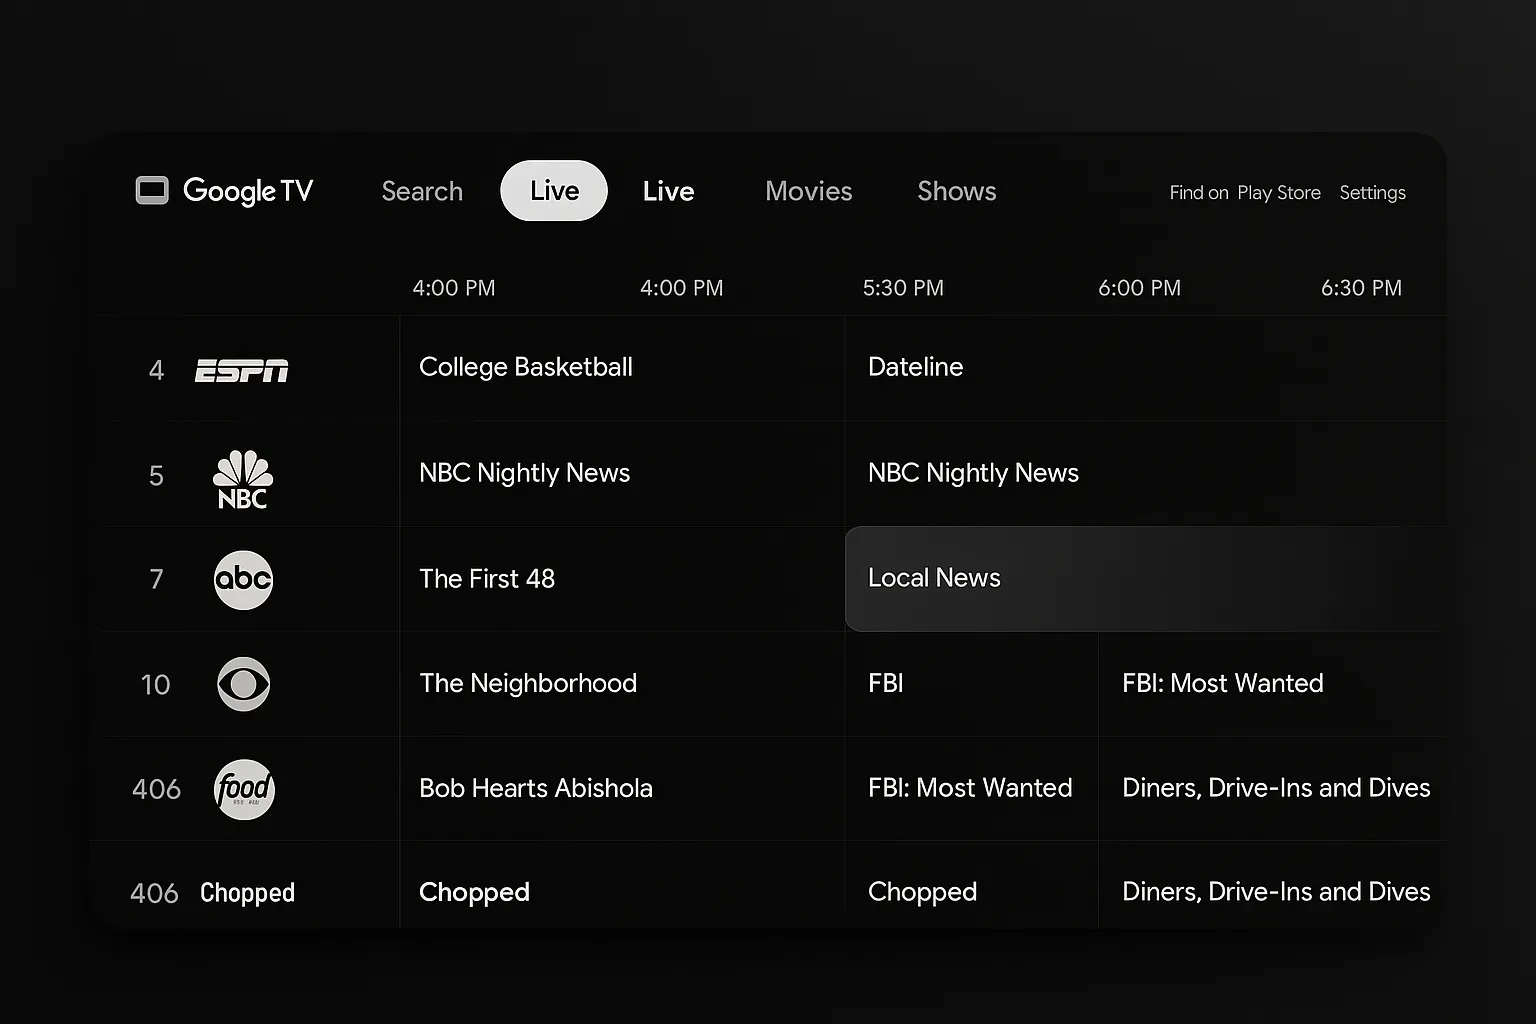
Task: Pick The Neighborhood on channel 10
Action: (x=528, y=683)
